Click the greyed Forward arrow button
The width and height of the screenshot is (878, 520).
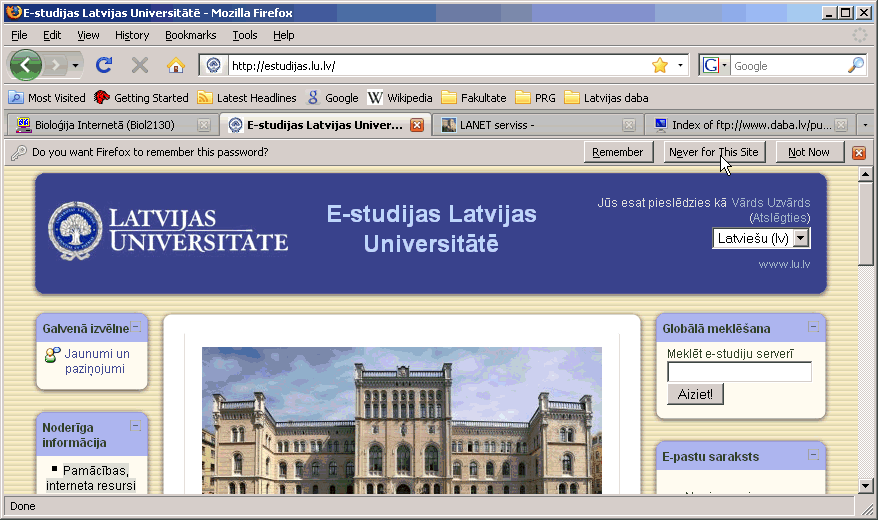click(x=55, y=65)
